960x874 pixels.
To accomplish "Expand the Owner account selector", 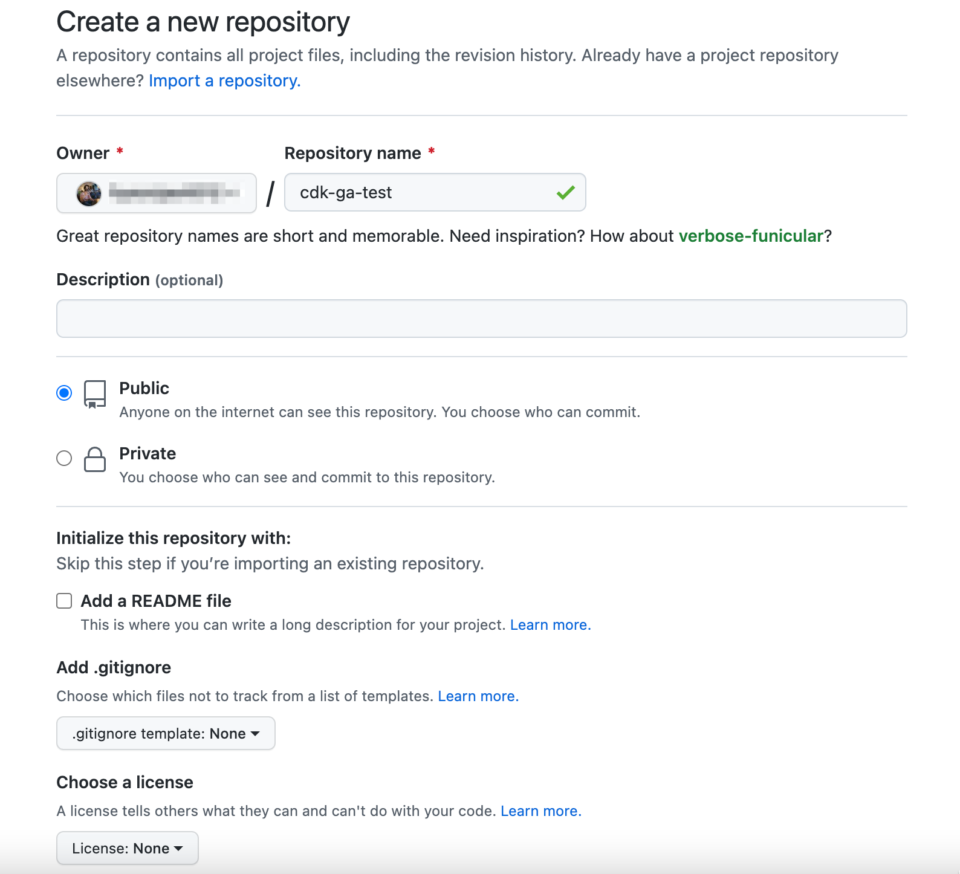I will 156,192.
